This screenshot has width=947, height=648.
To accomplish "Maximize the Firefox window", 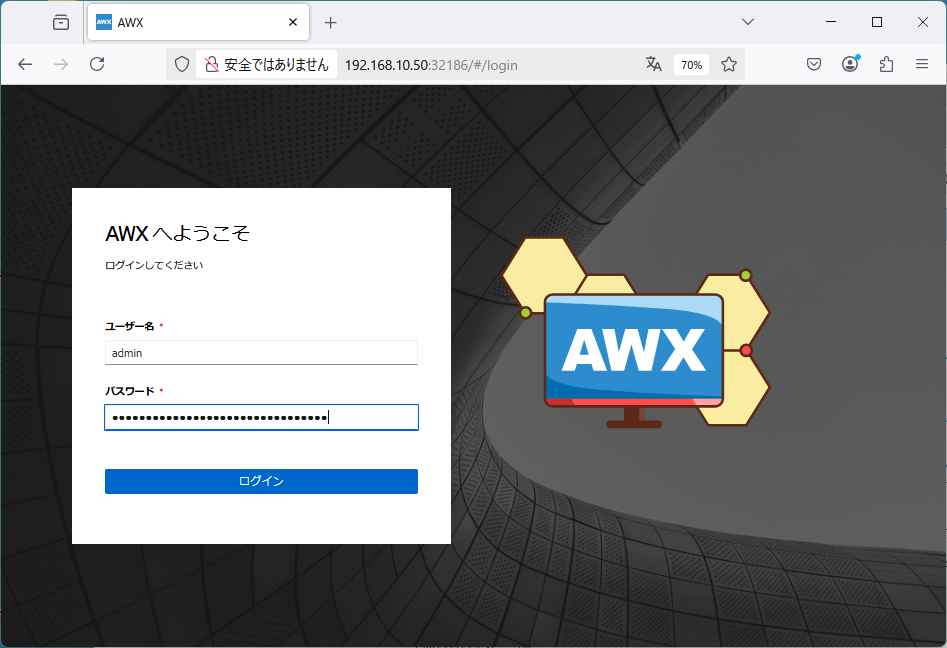I will click(x=877, y=22).
